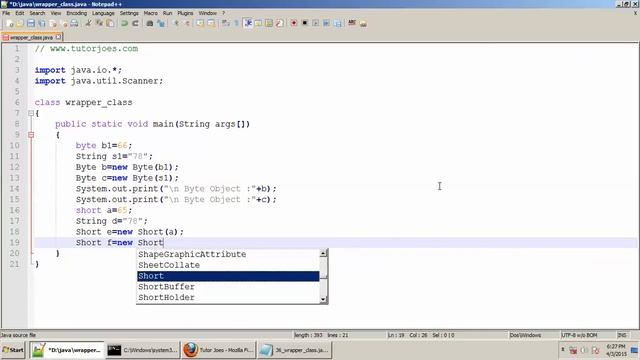640x360 pixels.
Task: Click the Redo toolbar icon
Action: 135,23
